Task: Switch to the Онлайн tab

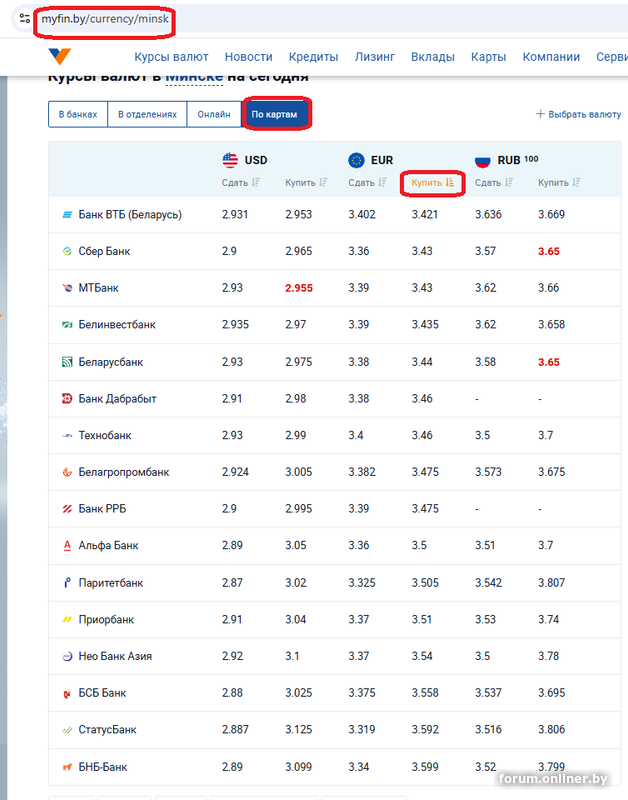Action: 214,114
